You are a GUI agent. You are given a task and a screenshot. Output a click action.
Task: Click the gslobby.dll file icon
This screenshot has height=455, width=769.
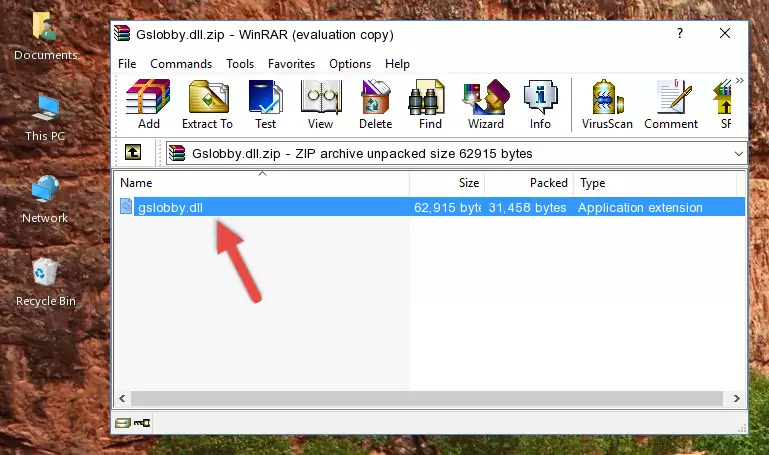click(126, 206)
